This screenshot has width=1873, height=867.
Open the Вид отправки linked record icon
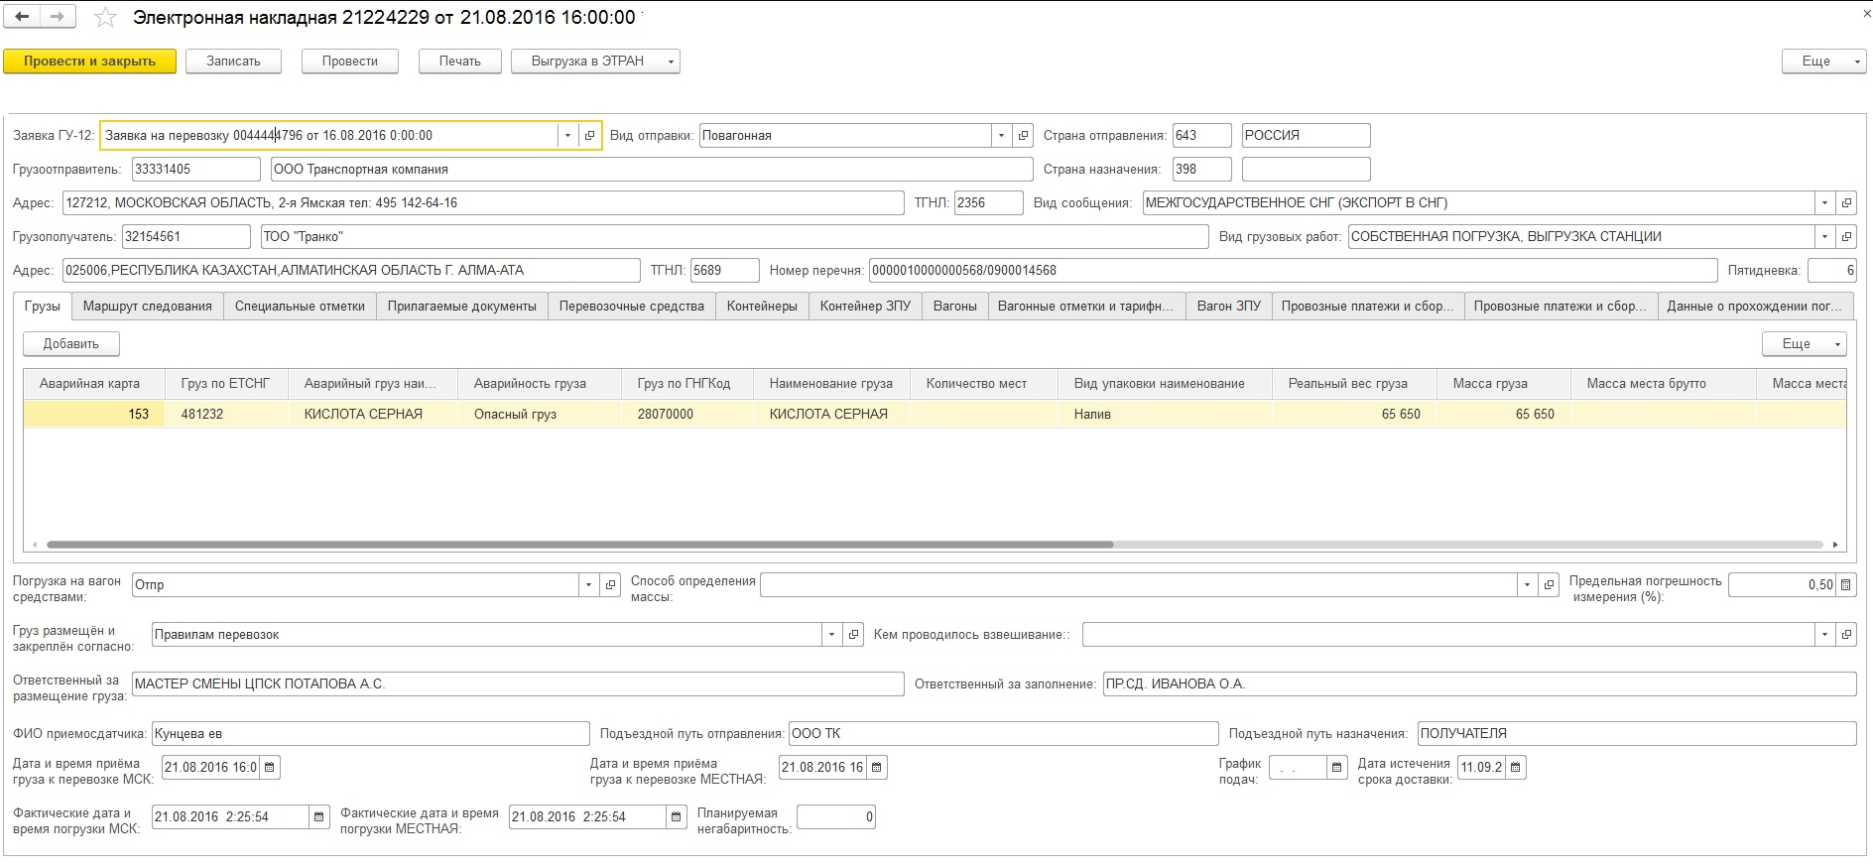pyautogui.click(x=1022, y=136)
